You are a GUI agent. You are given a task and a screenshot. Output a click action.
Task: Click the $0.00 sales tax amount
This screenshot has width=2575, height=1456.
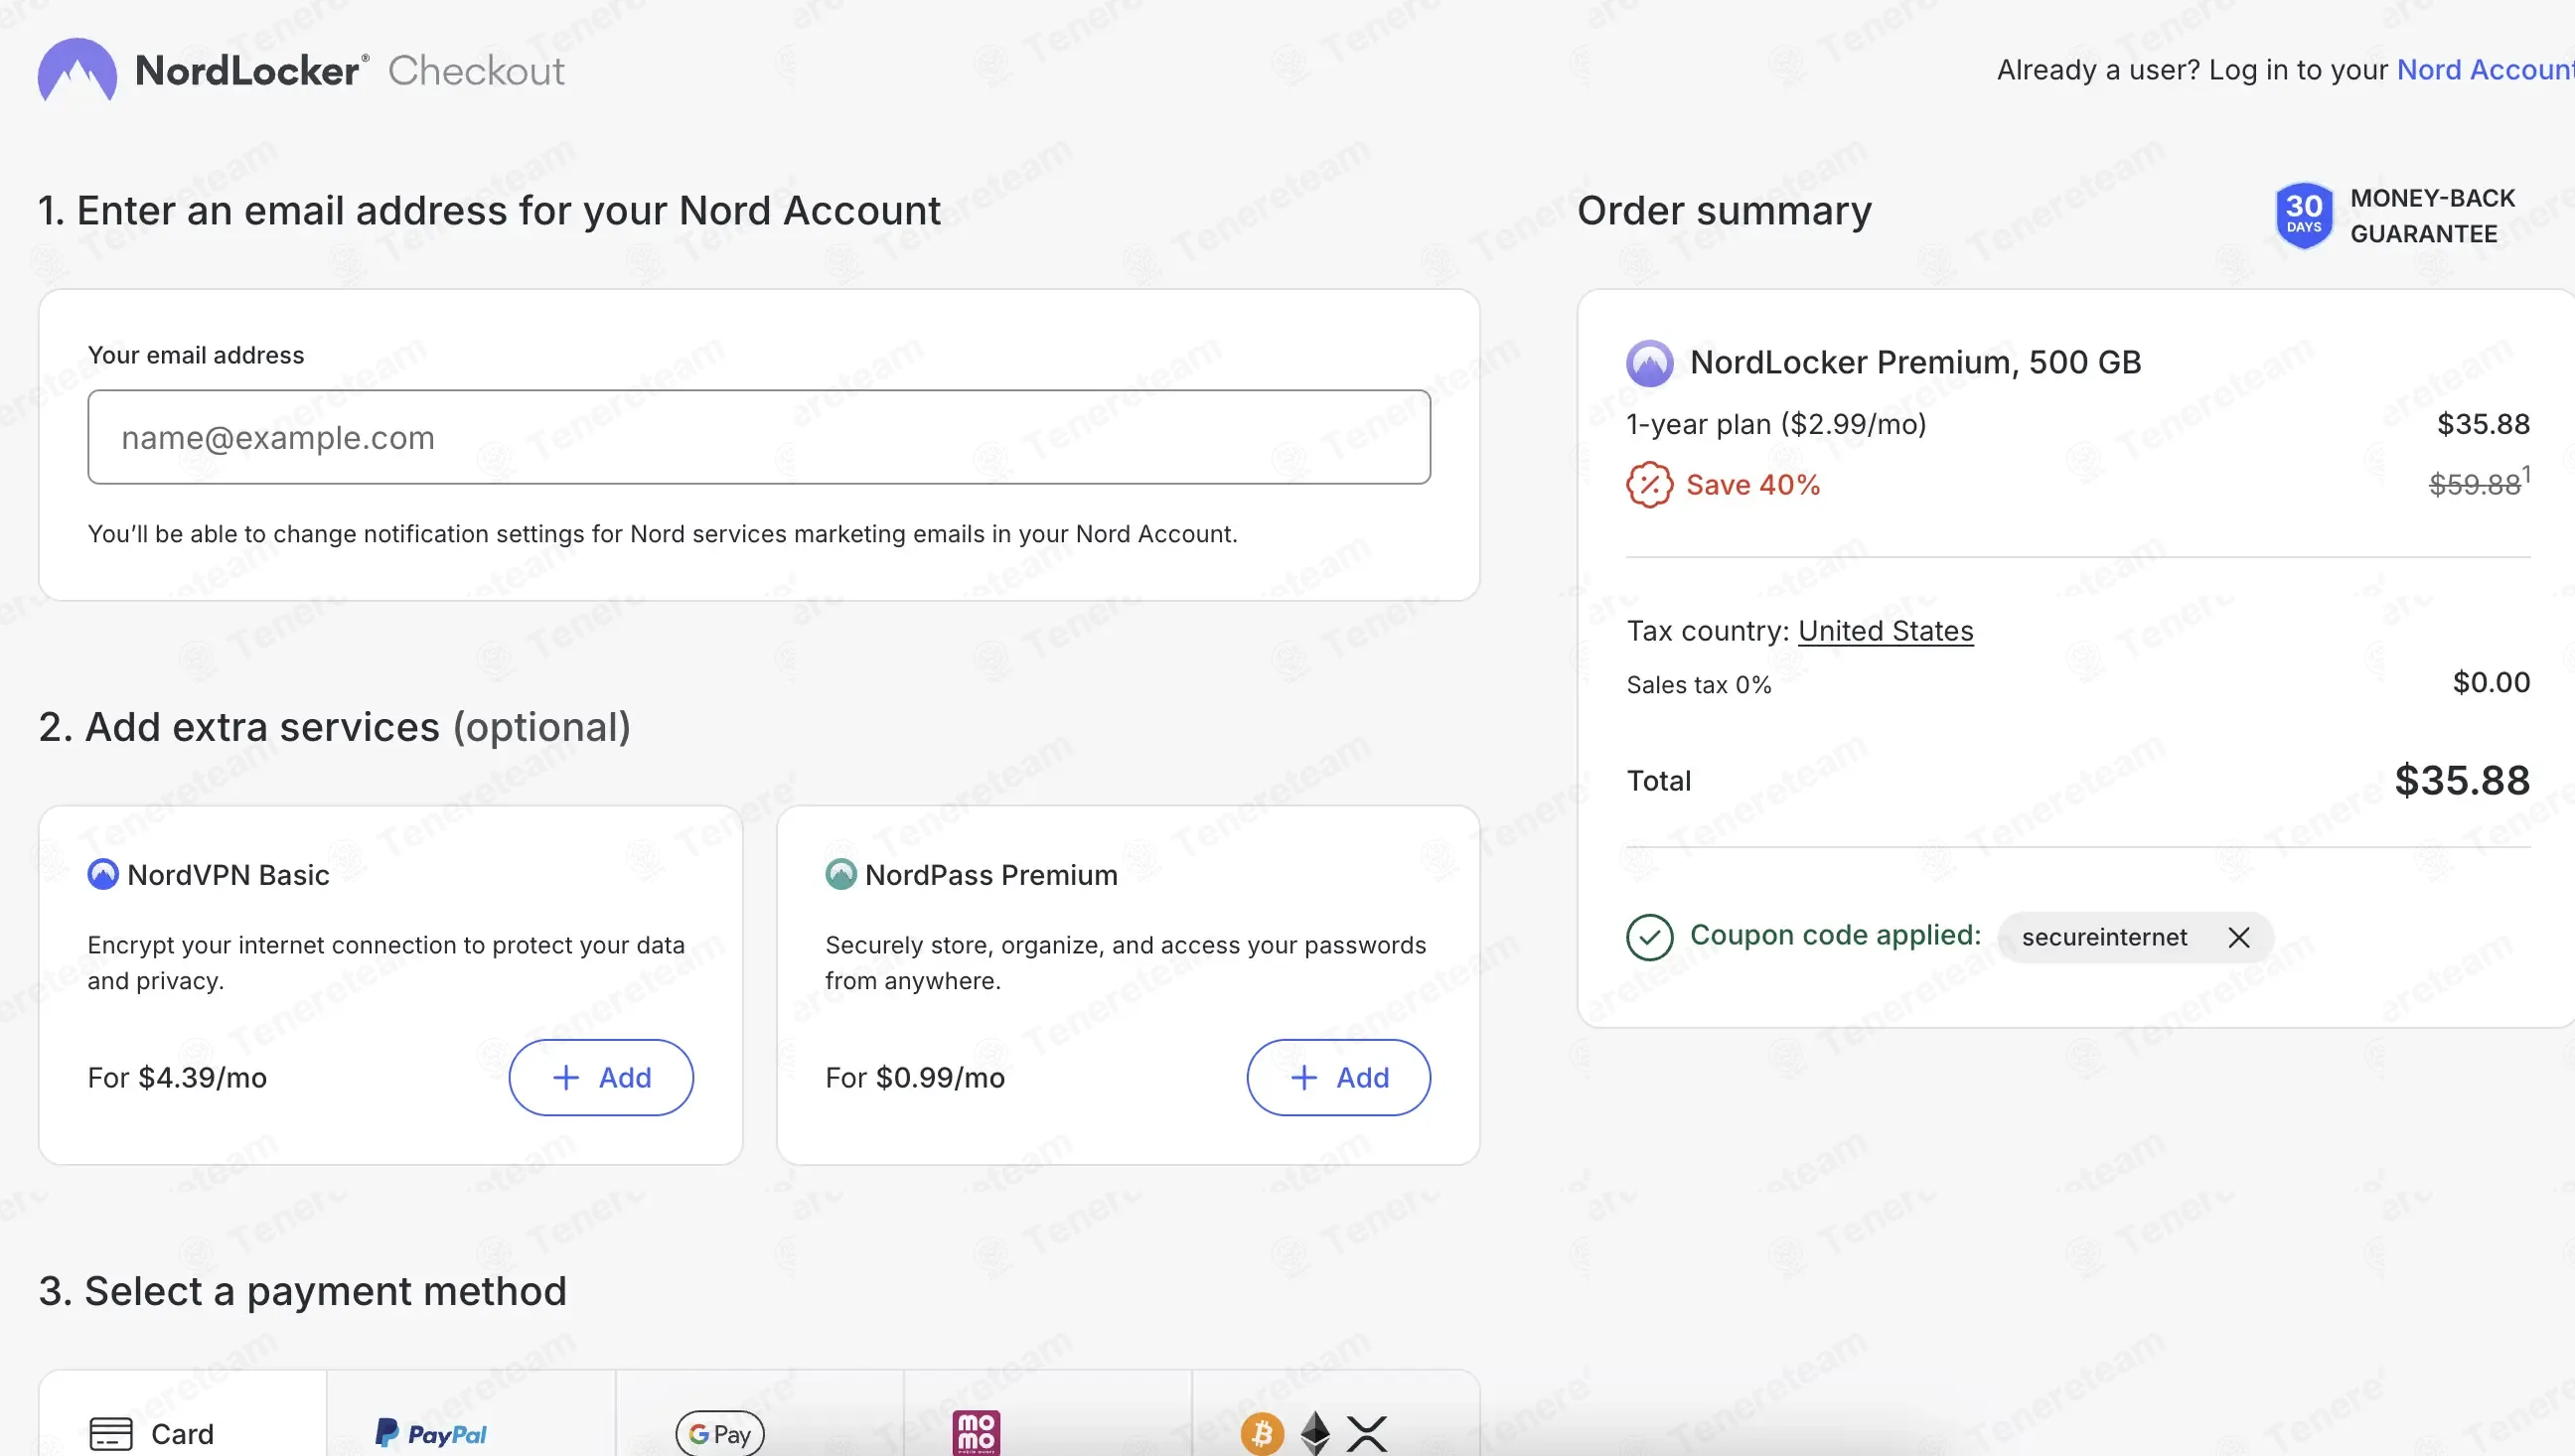tap(2491, 683)
